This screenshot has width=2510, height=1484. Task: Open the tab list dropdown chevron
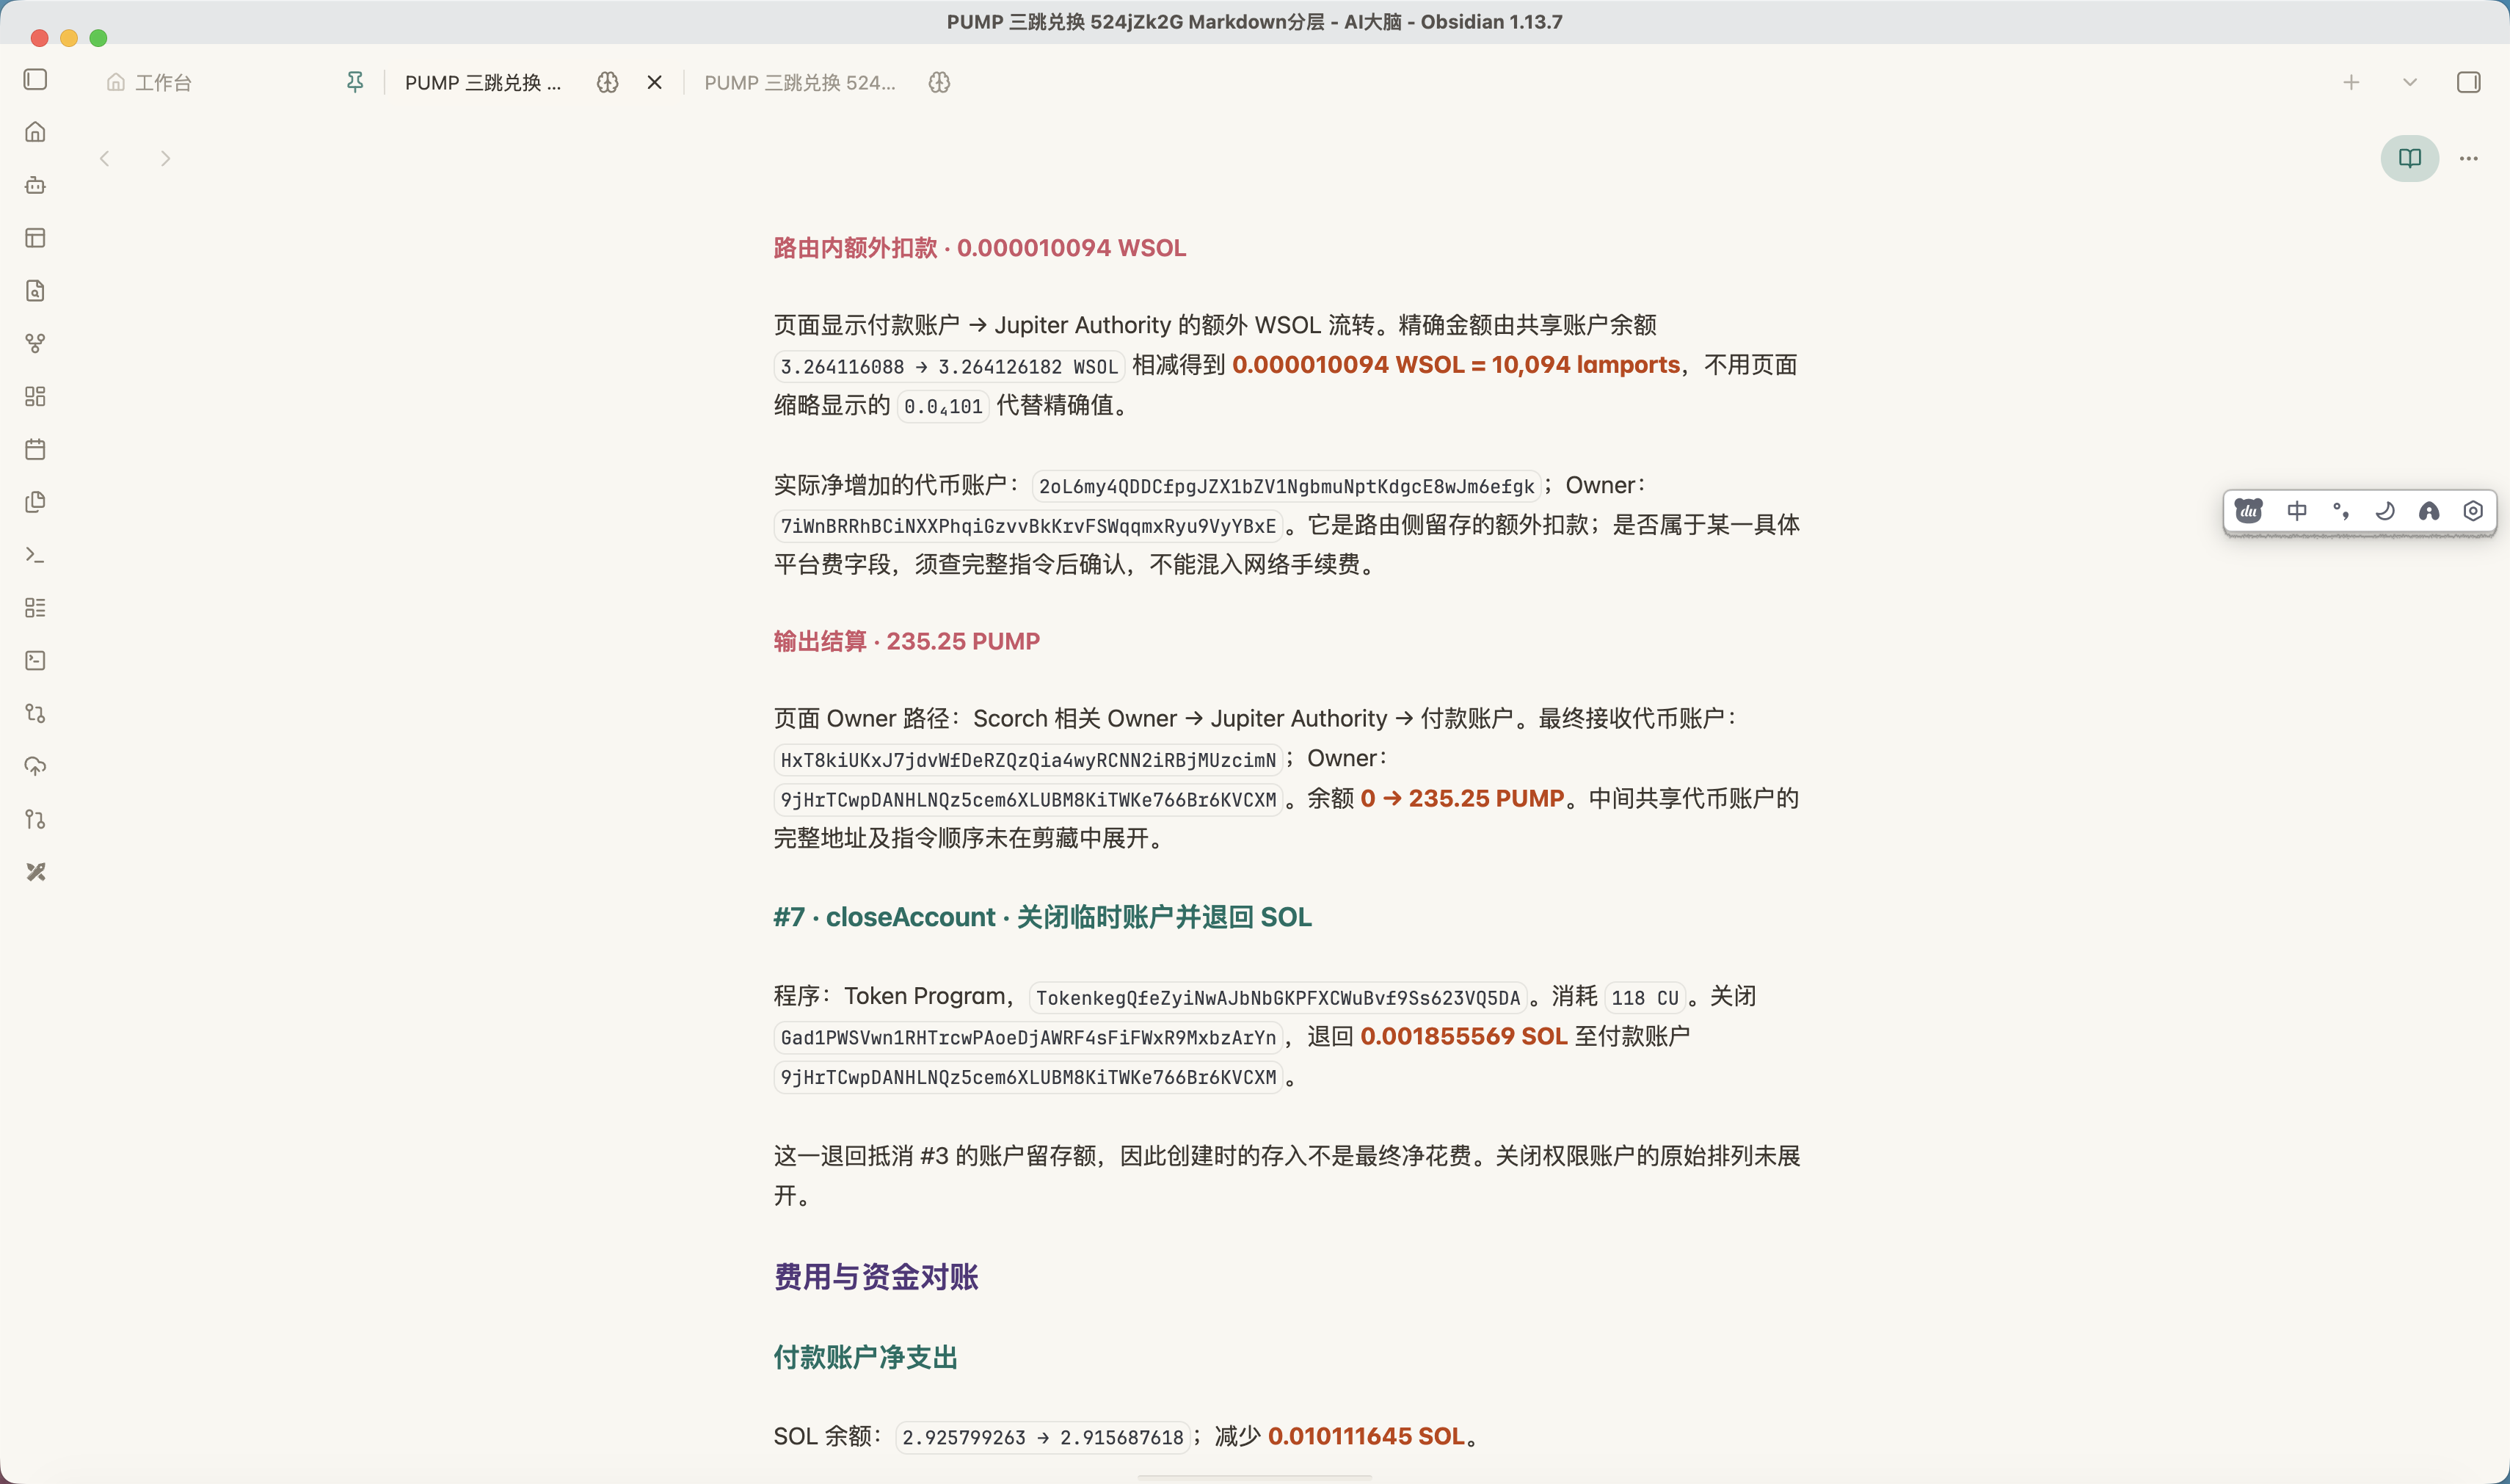tap(2410, 82)
